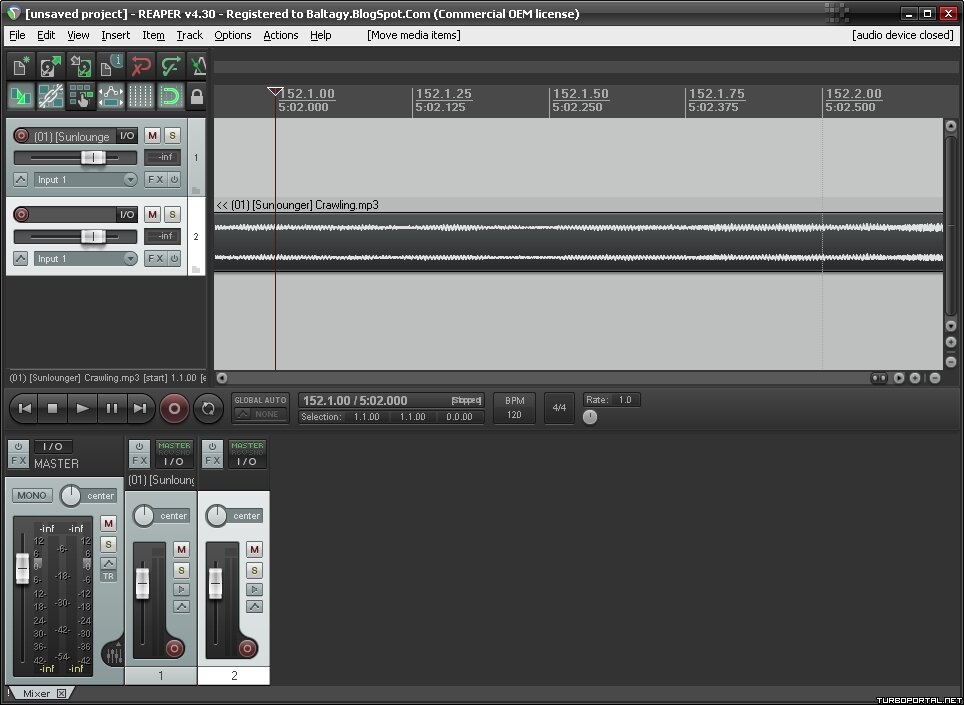The image size is (964, 705).
Task: Mute the MASTER channel in mixer
Action: tap(108, 524)
